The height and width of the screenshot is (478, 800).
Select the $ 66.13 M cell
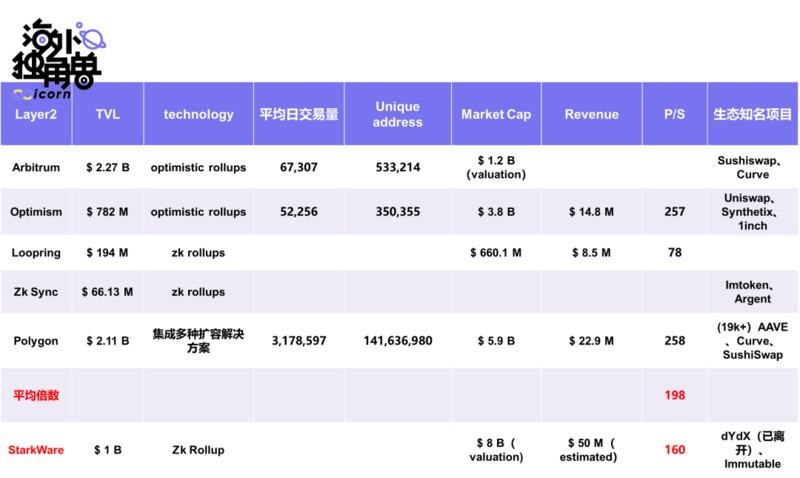pos(108,292)
